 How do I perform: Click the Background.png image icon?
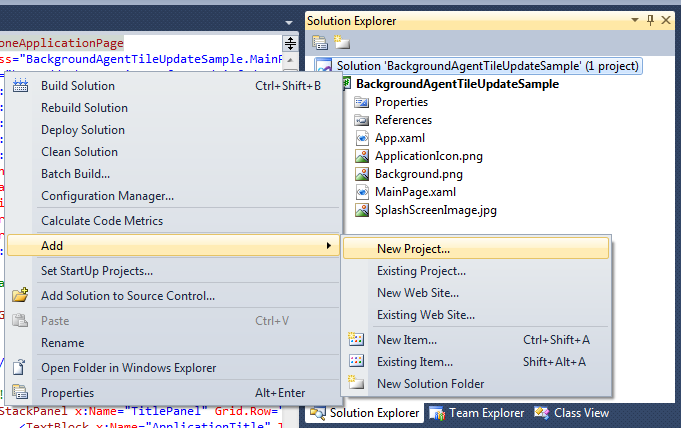[x=362, y=174]
